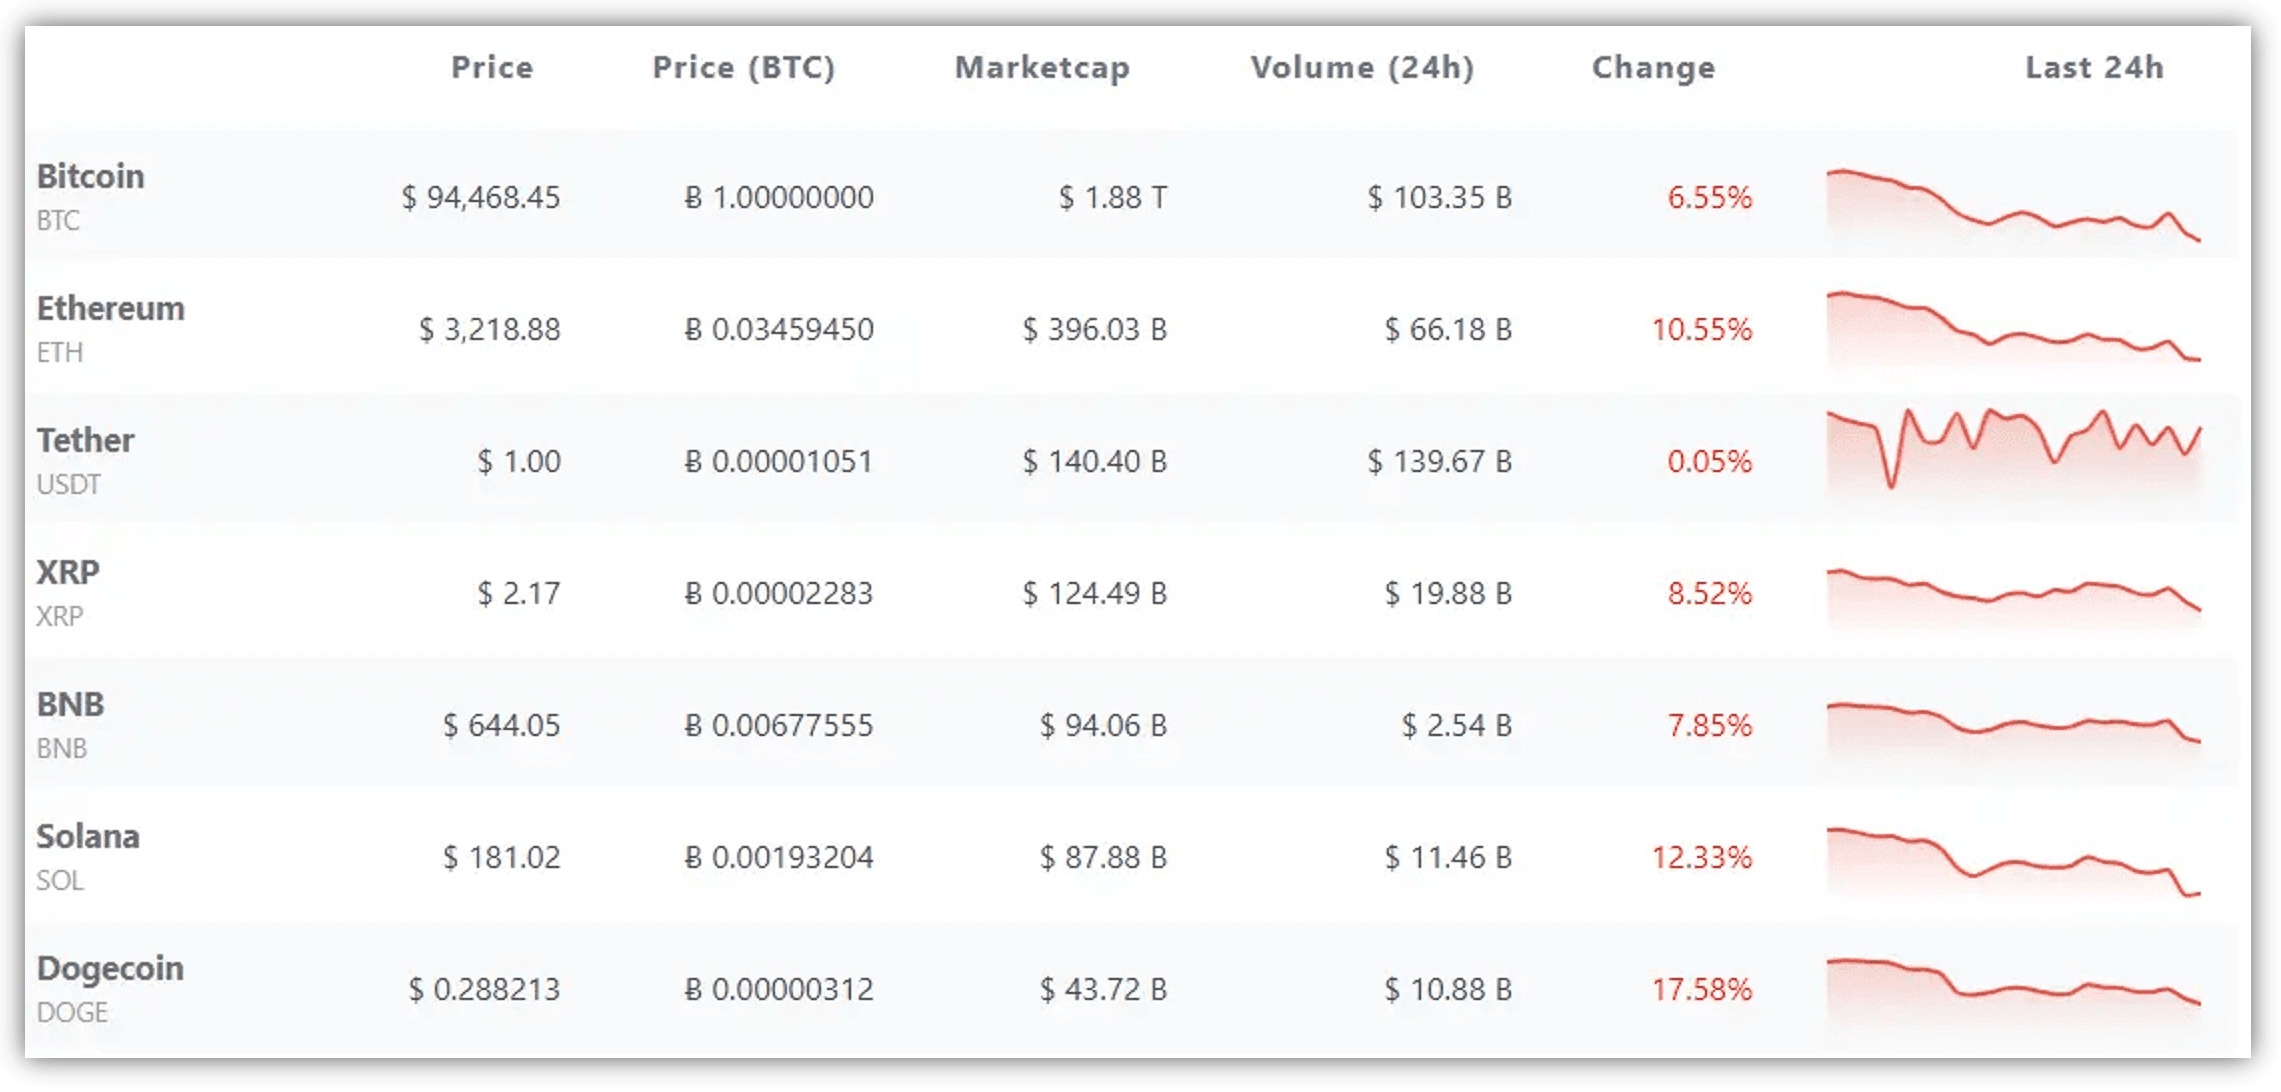Viewport: 2281px width, 1092px height.
Task: Open the Tether coin details
Action: 85,441
